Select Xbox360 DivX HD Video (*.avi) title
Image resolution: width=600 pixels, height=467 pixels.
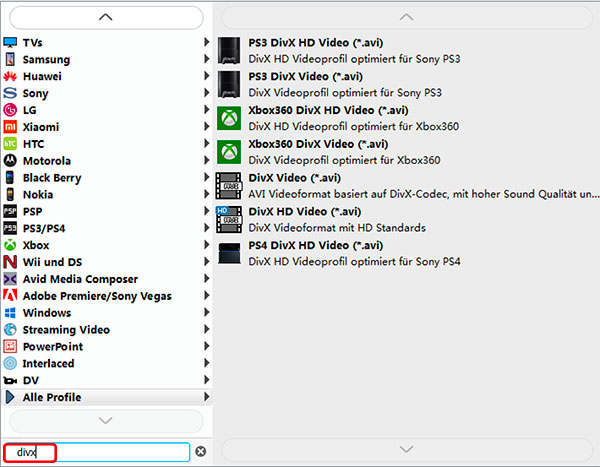(328, 110)
